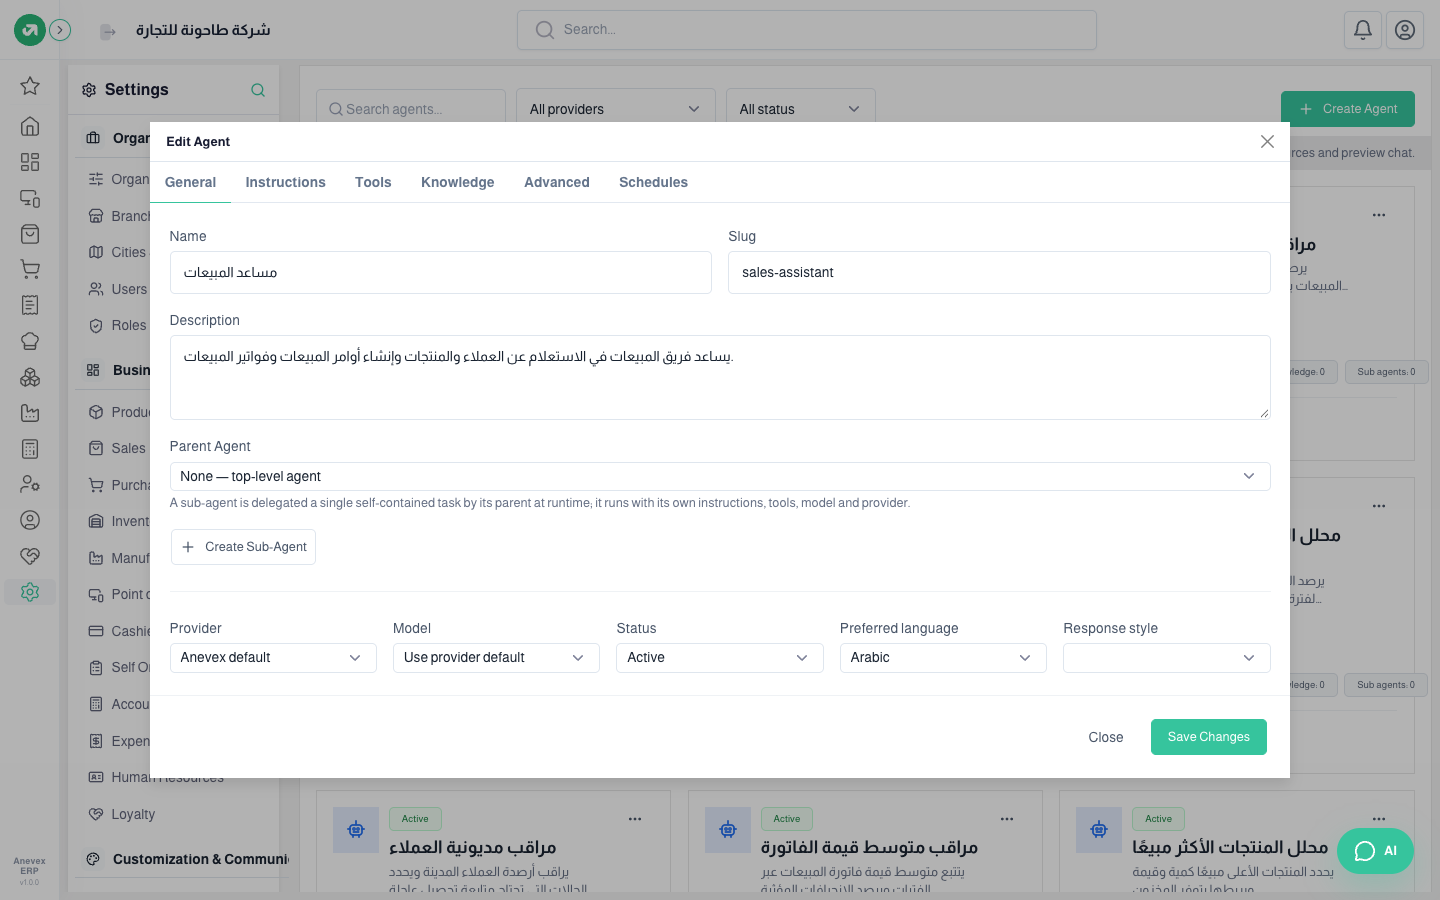This screenshot has height=900, width=1440.
Task: Open the heart handshake icon in left rail
Action: tap(30, 556)
